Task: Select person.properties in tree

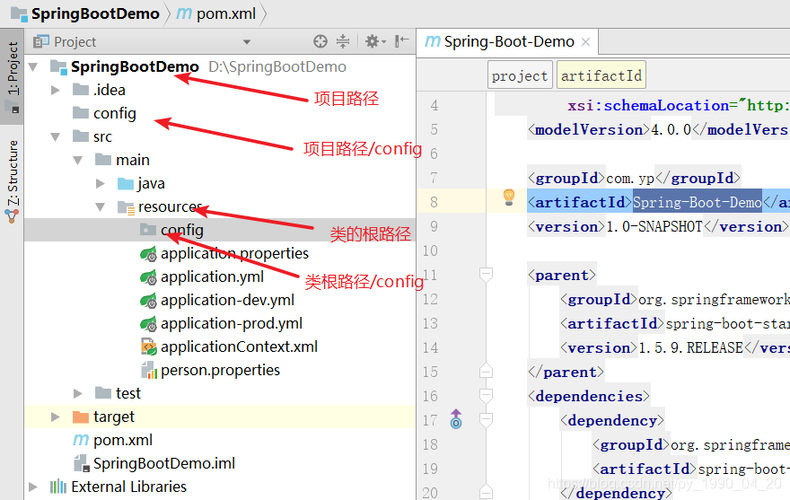Action: point(220,370)
